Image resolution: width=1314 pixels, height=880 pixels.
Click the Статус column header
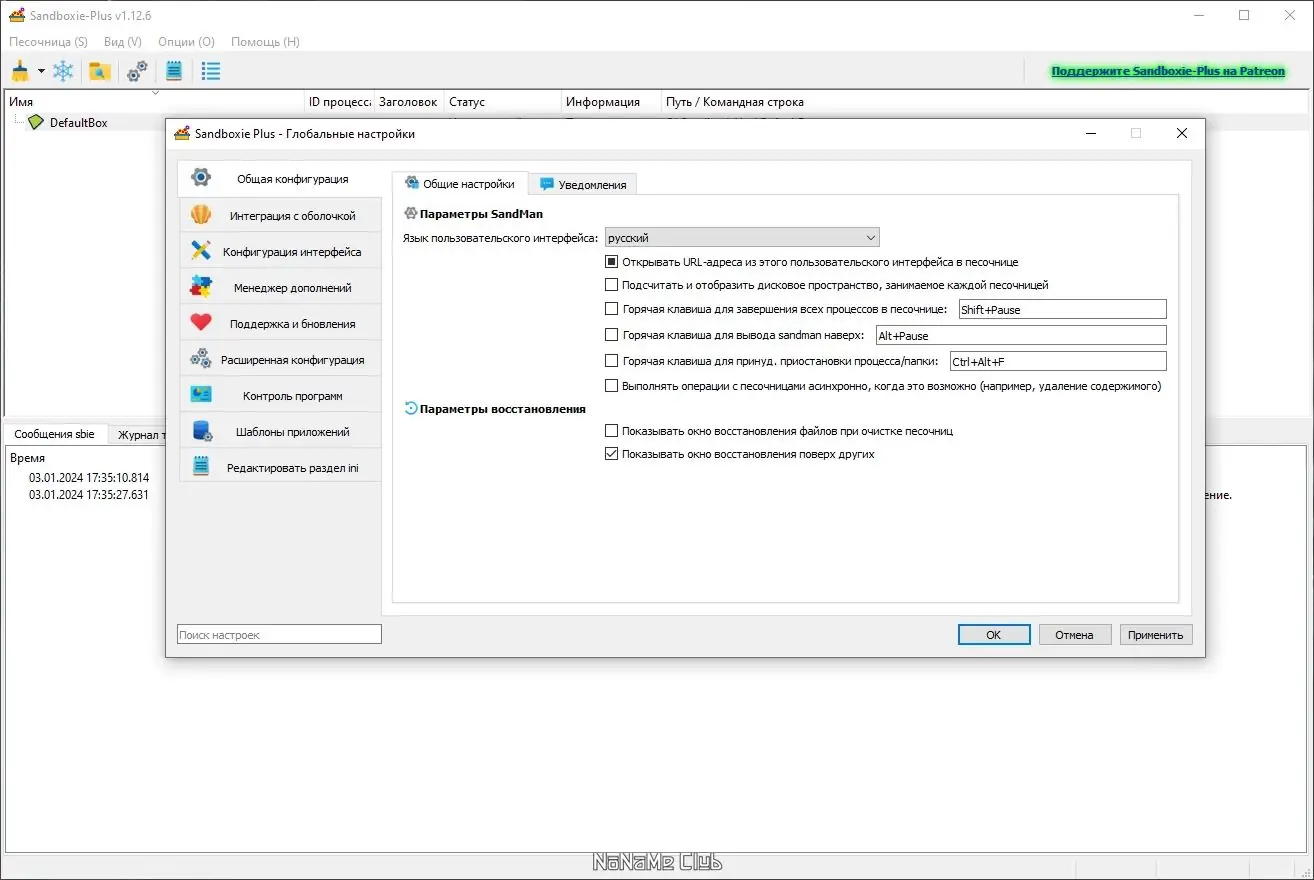tap(503, 102)
